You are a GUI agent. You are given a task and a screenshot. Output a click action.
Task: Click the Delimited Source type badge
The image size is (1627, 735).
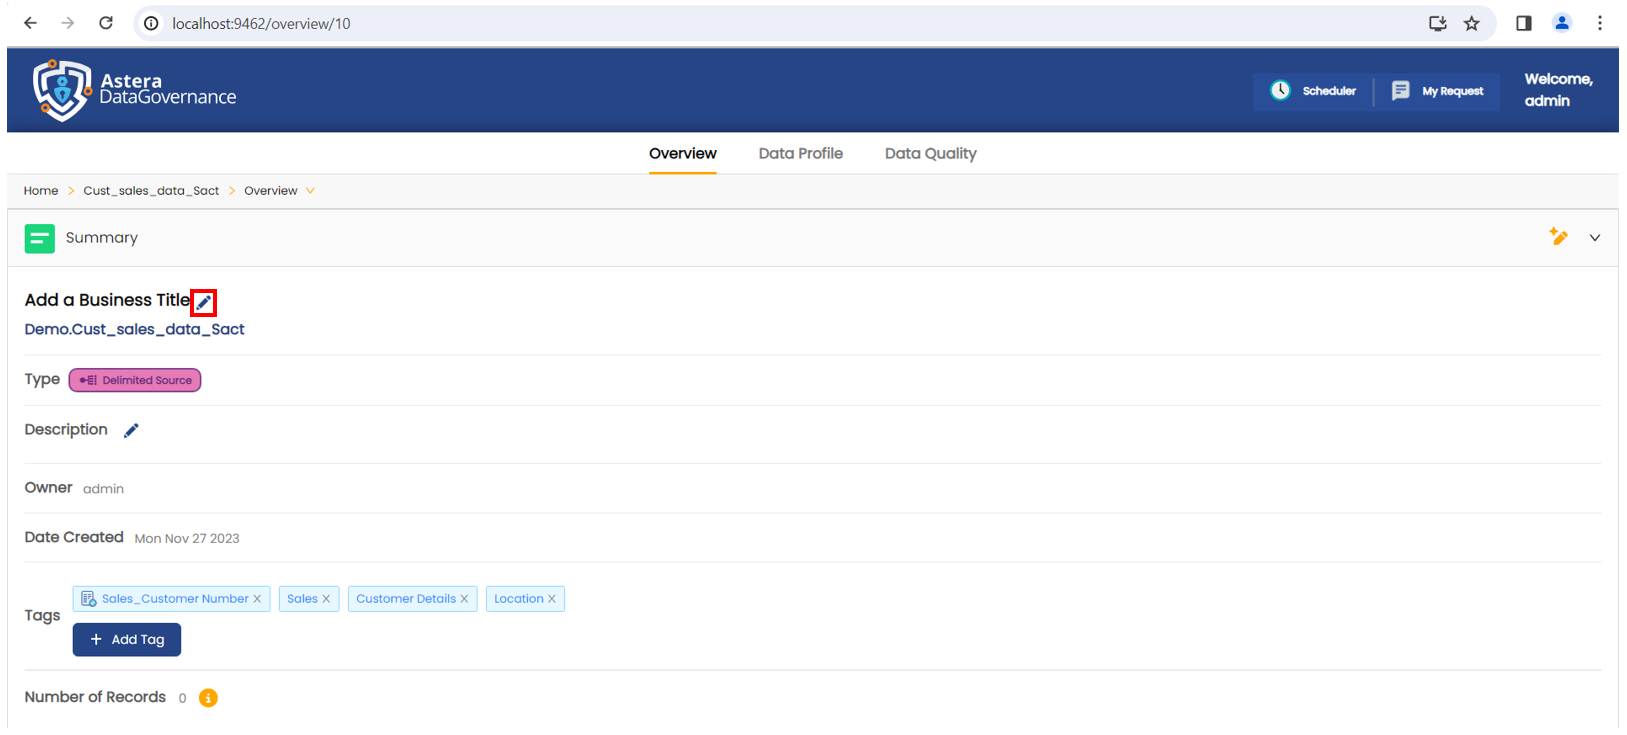click(x=135, y=380)
